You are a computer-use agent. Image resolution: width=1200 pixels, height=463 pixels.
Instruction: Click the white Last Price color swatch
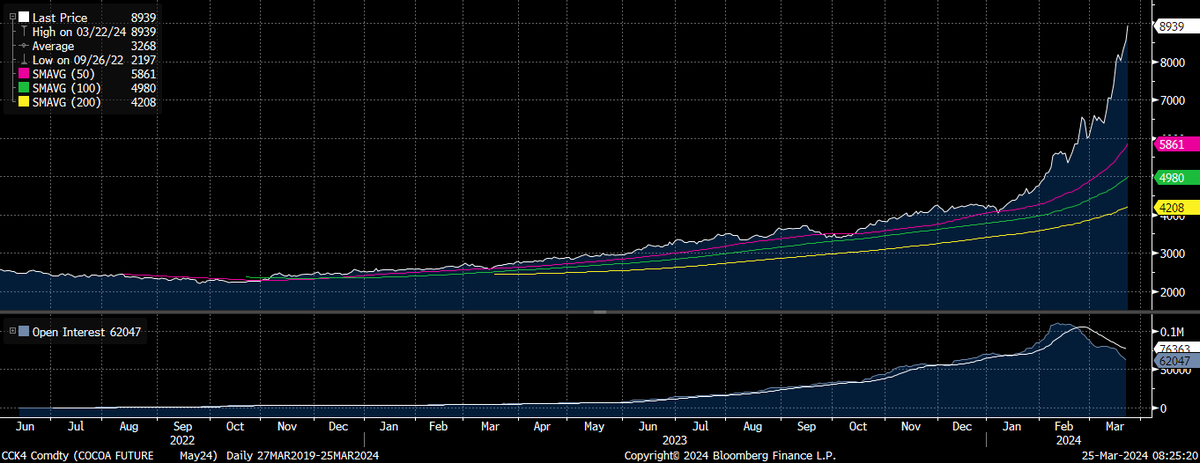click(x=24, y=18)
